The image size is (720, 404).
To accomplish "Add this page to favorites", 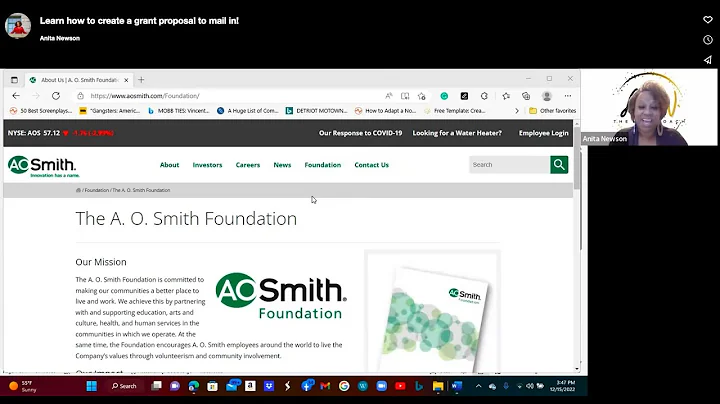I will click(x=422, y=96).
